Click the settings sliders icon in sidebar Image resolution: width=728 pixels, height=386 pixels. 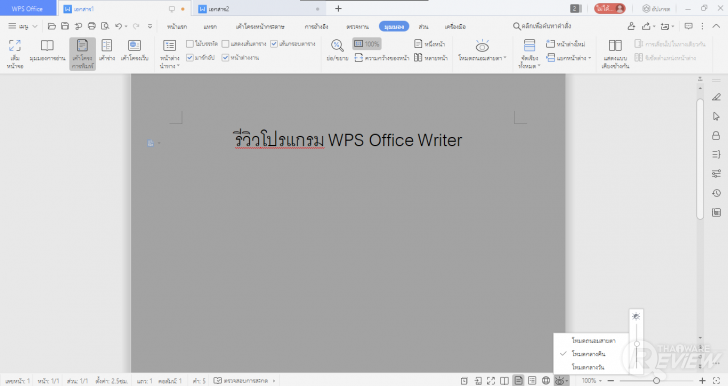[x=716, y=174]
